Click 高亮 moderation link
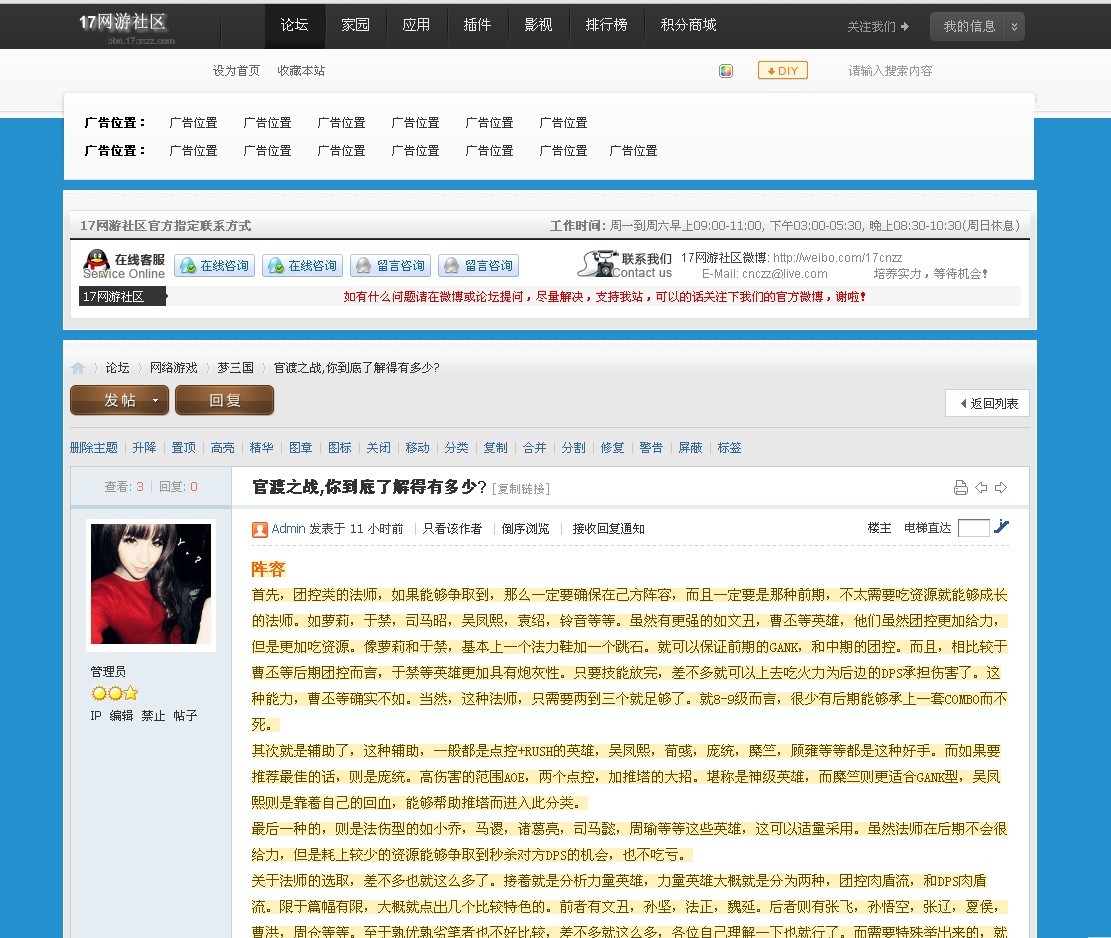This screenshot has width=1111, height=938. pyautogui.click(x=222, y=448)
